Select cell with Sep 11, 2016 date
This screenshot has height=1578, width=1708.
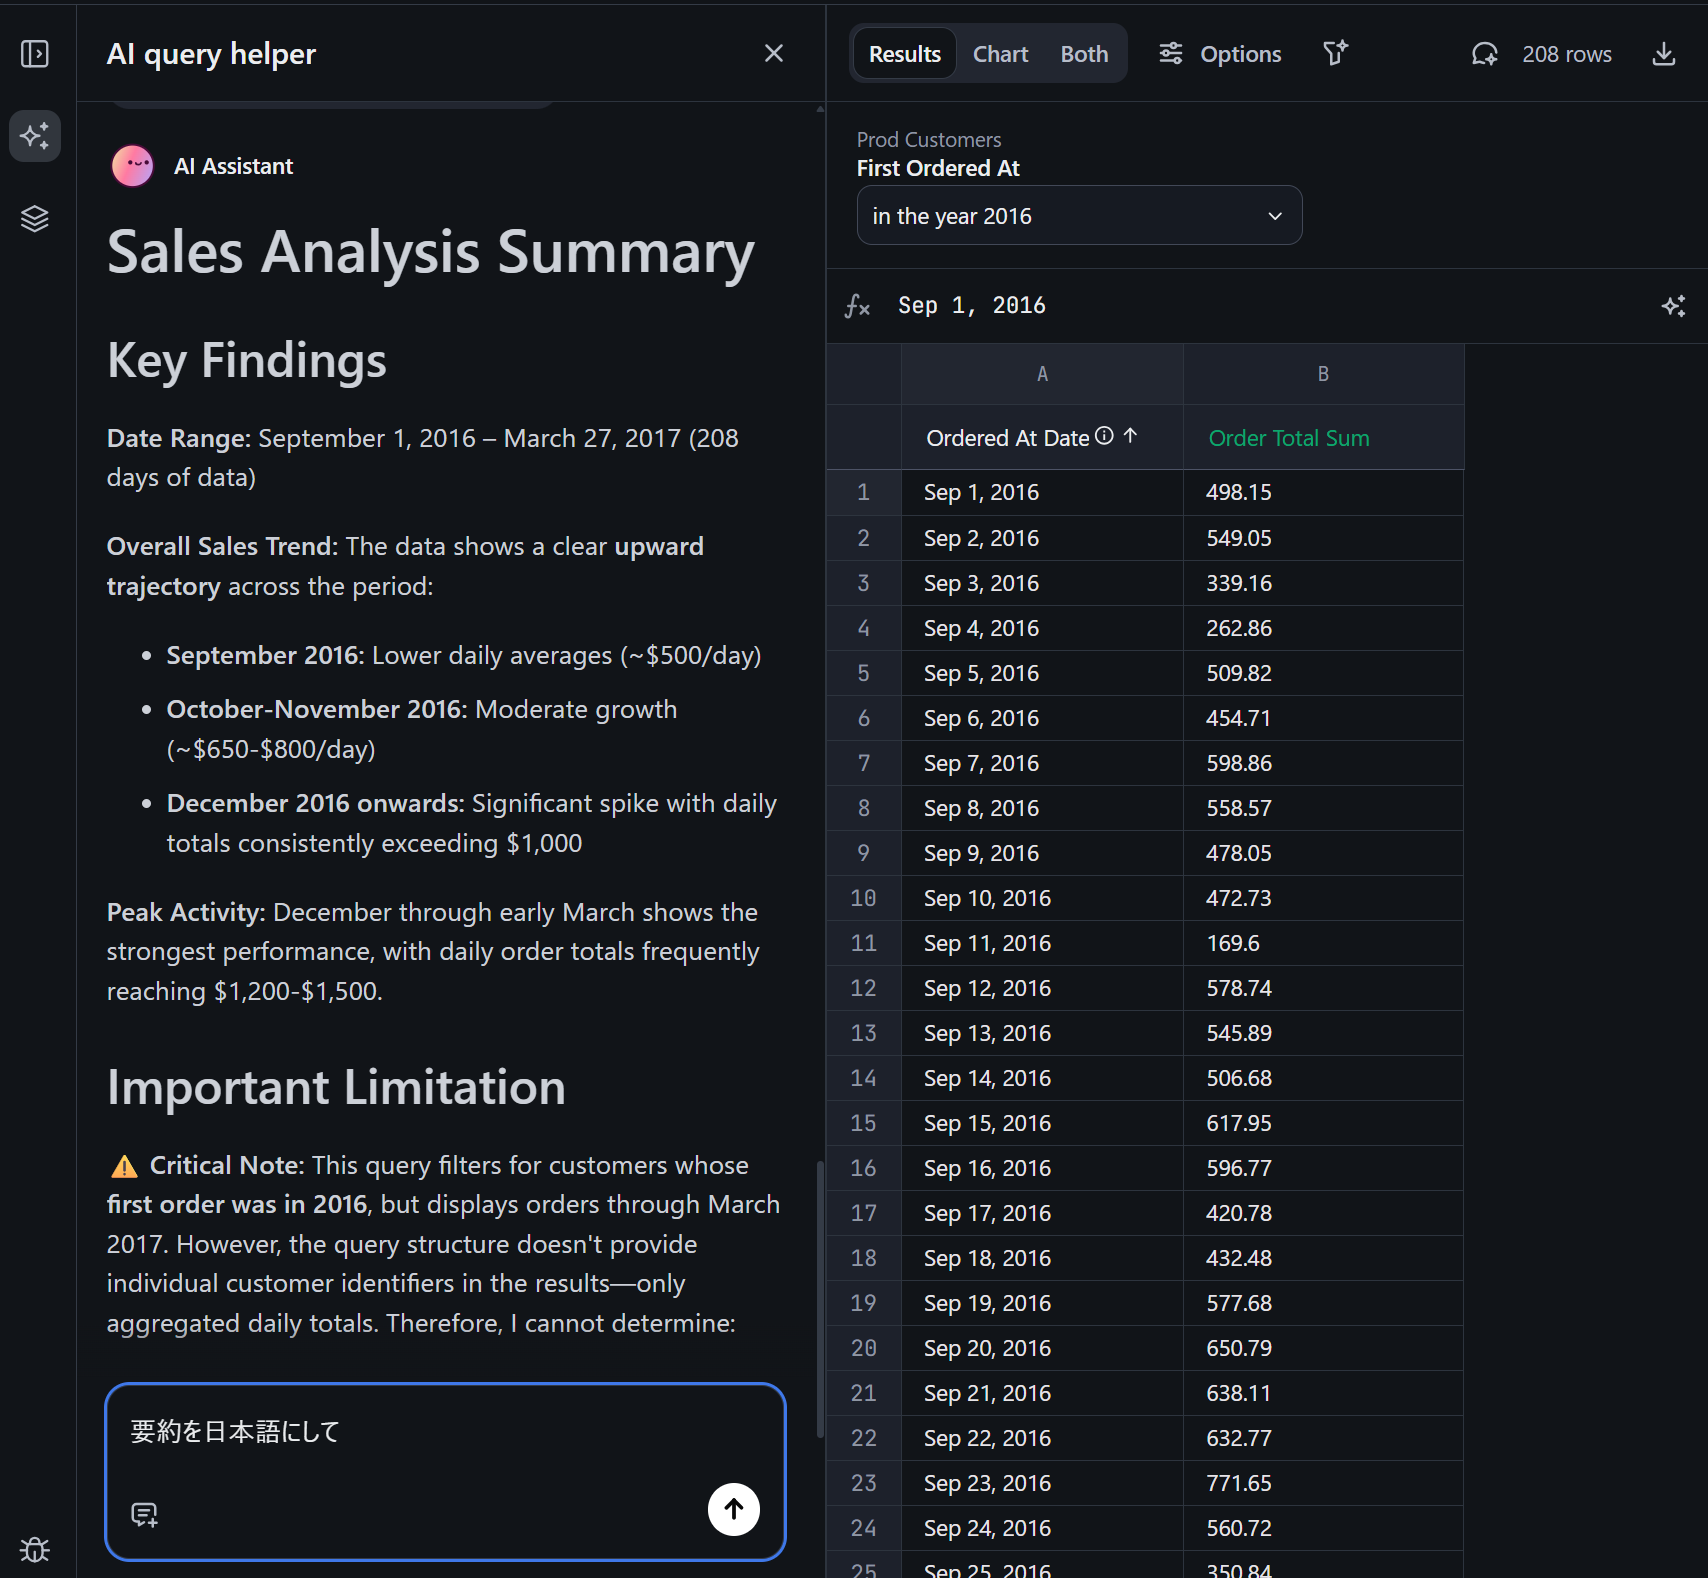point(986,943)
